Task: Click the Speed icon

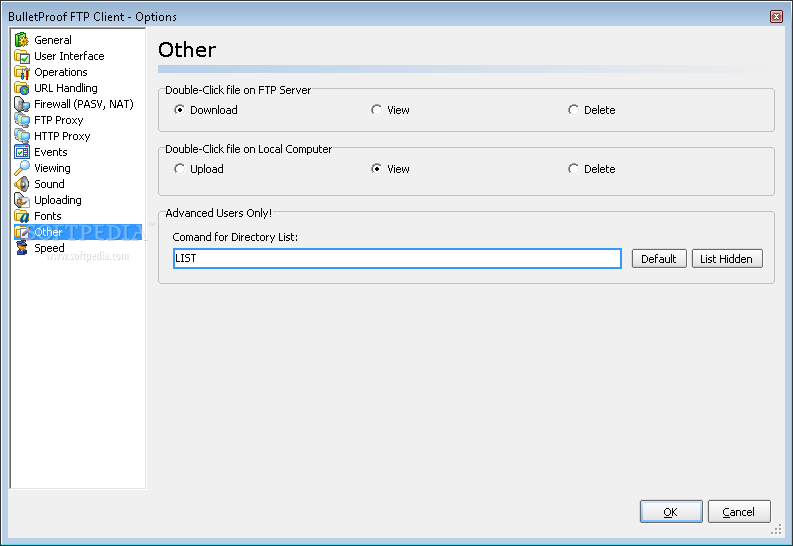Action: click(22, 248)
